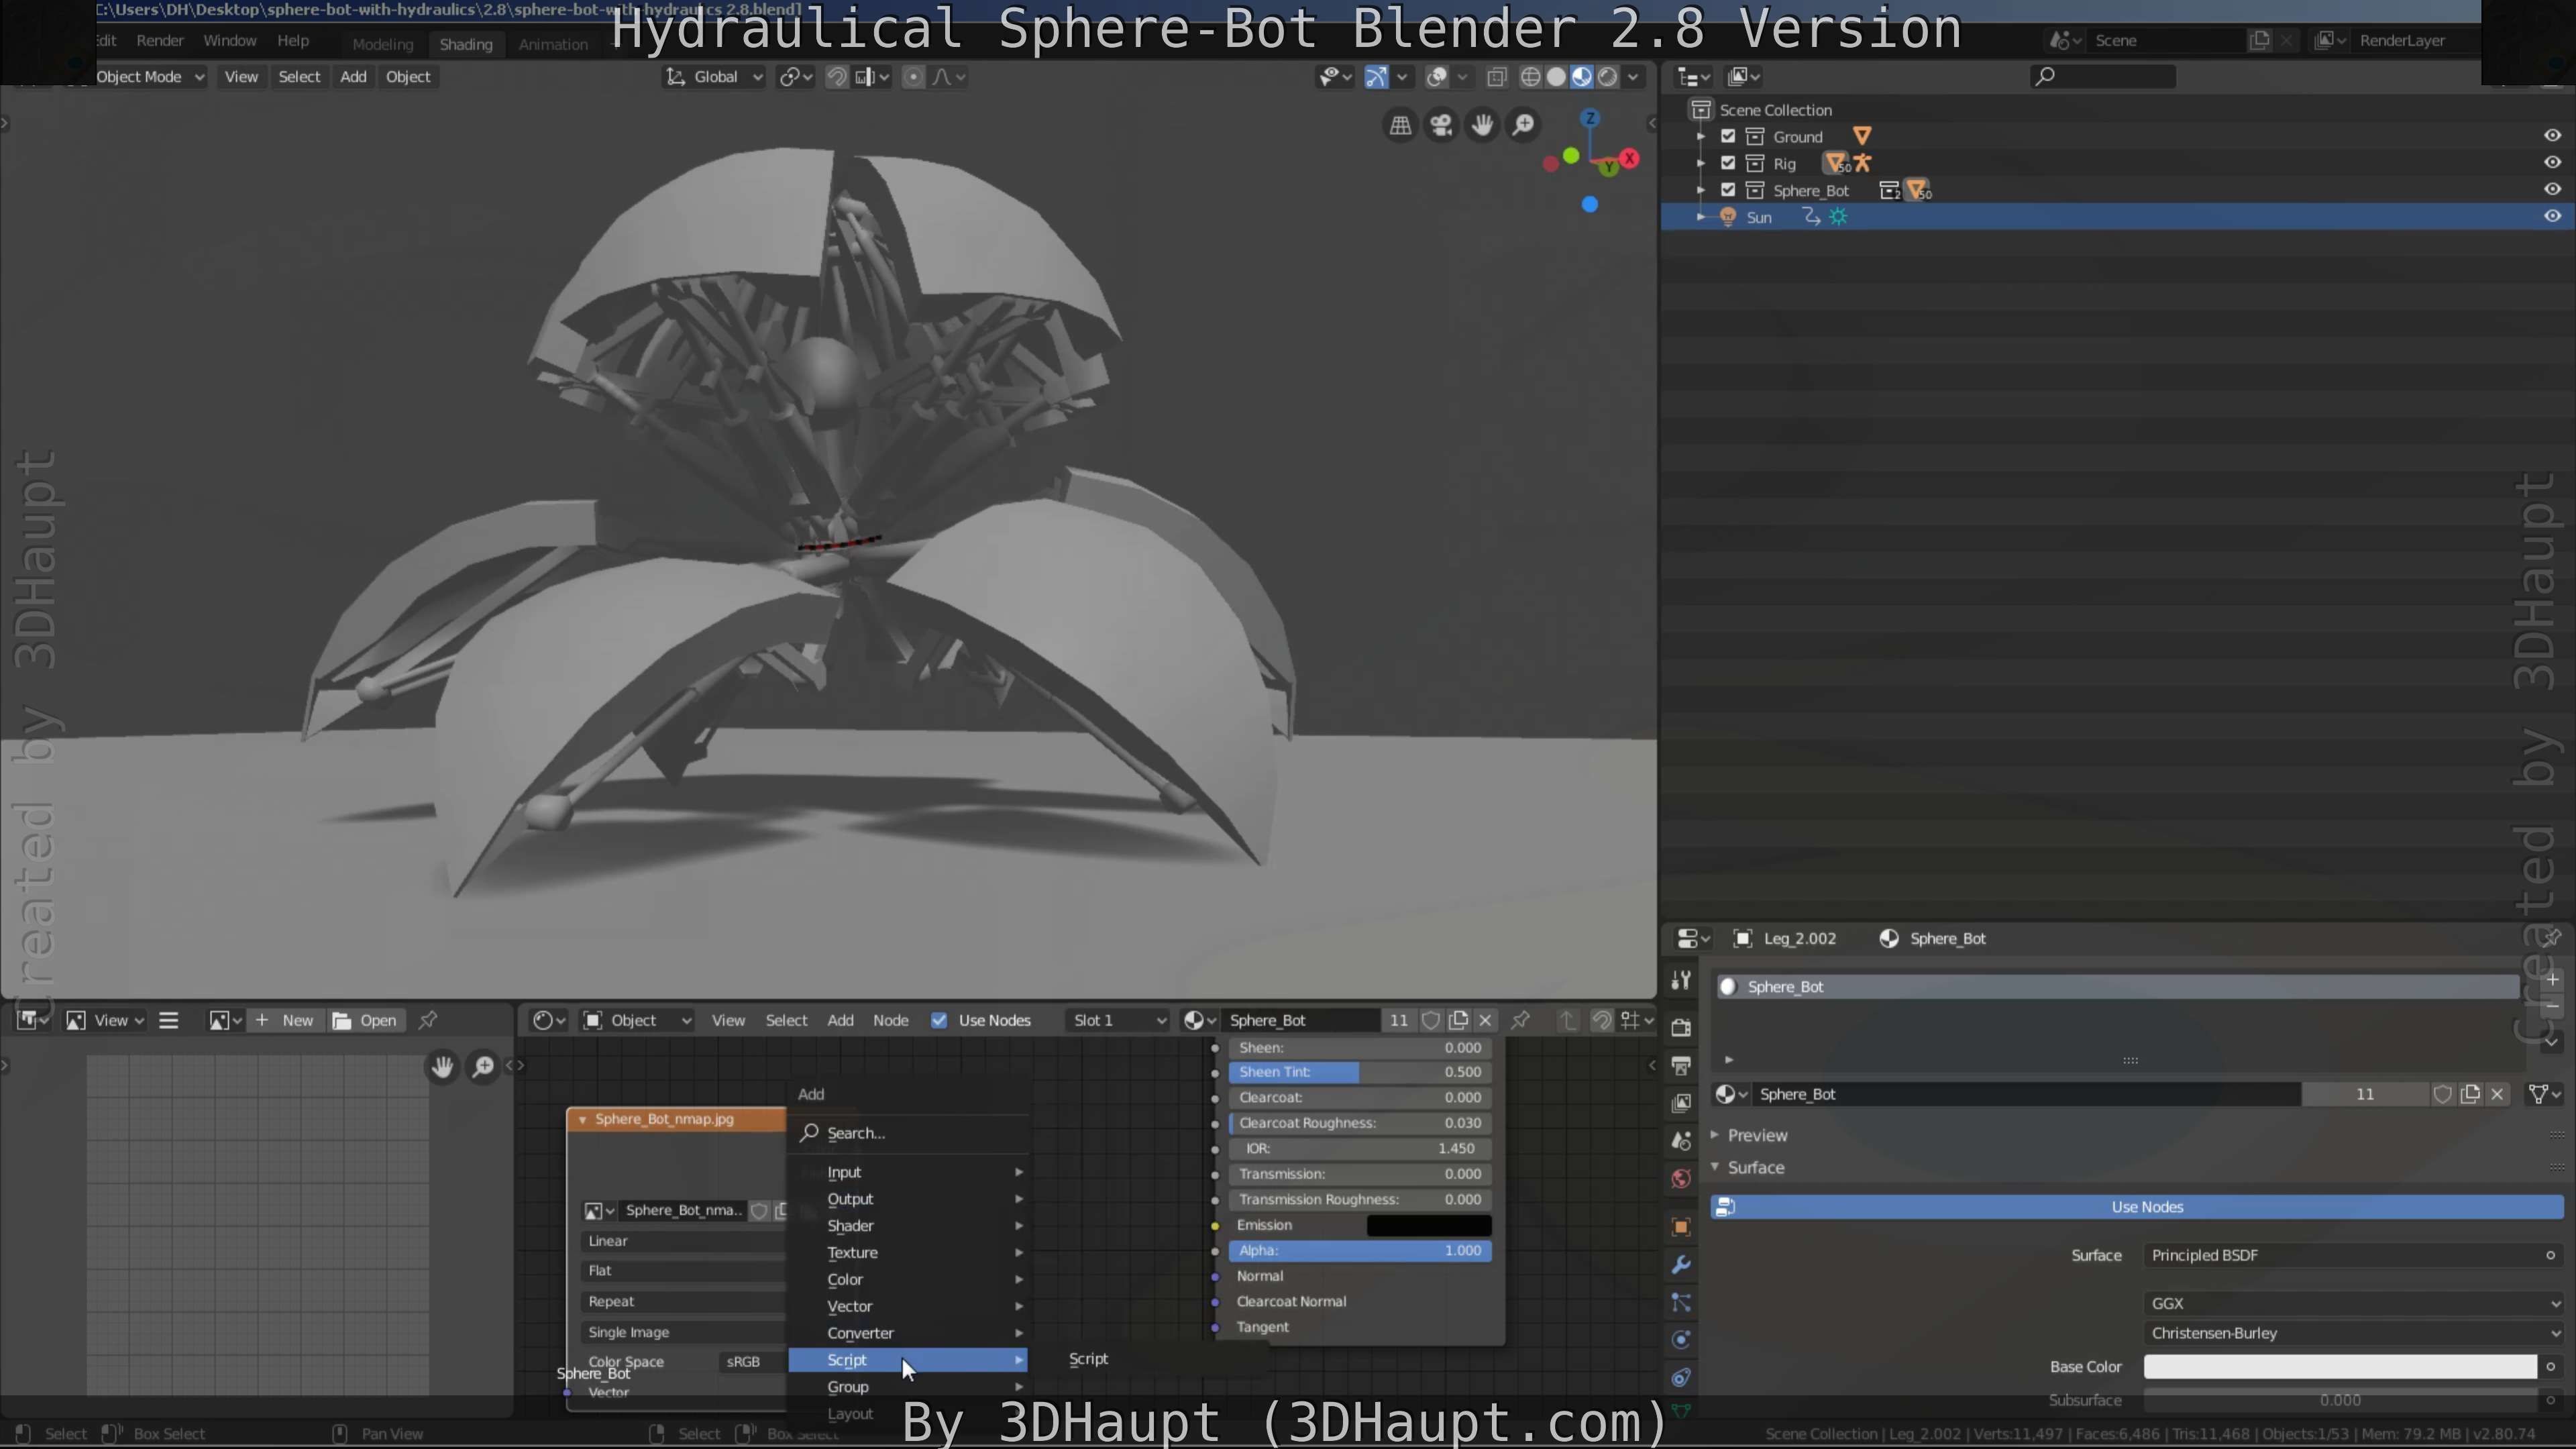Expand the Sun object tree row

1701,217
